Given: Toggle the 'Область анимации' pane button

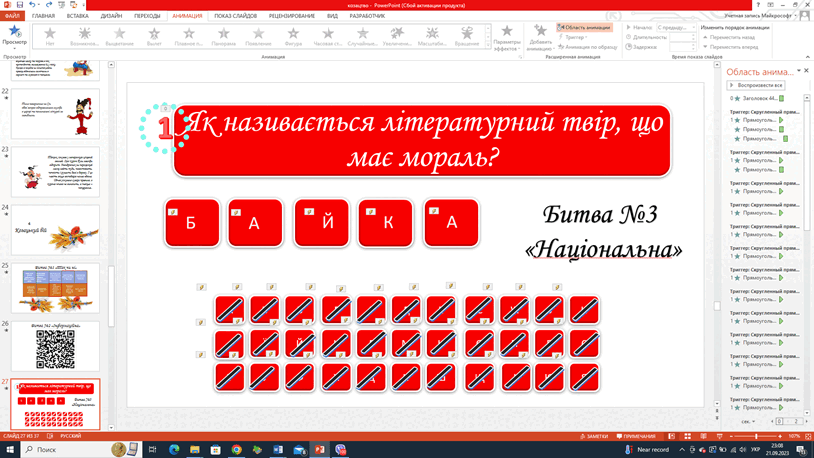Looking at the screenshot, I should tap(584, 28).
